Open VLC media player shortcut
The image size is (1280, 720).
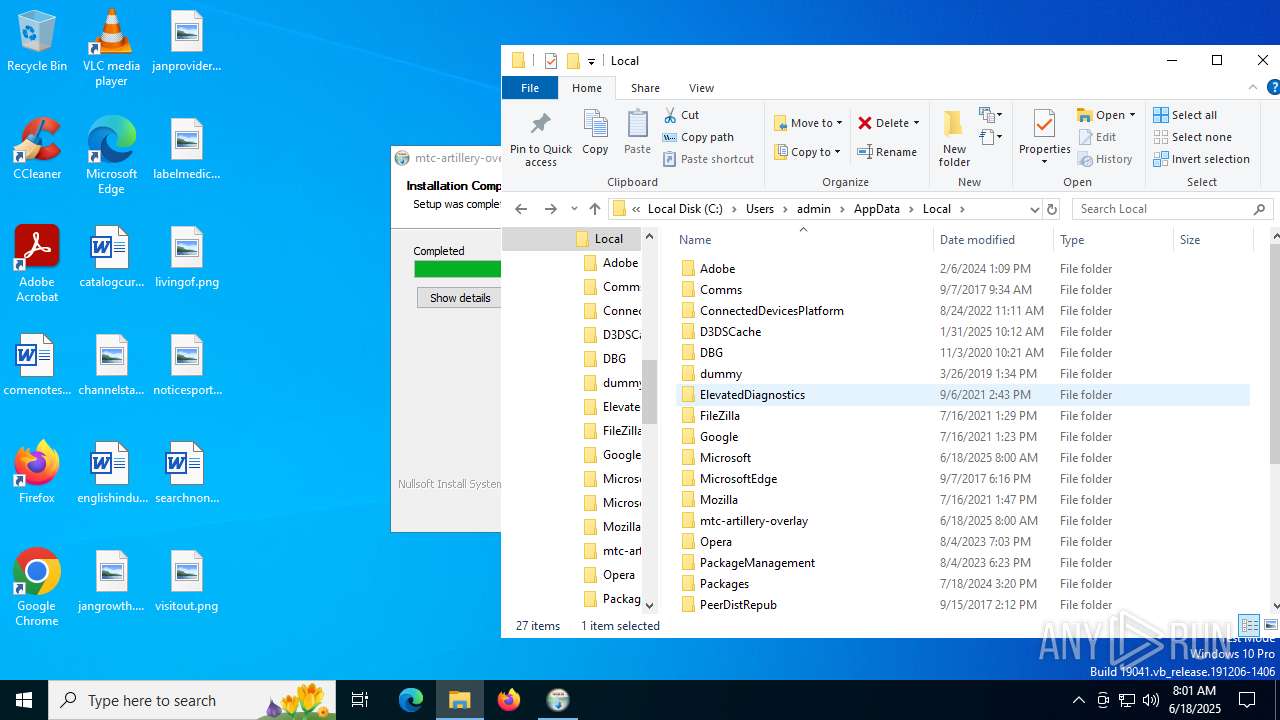point(111,48)
